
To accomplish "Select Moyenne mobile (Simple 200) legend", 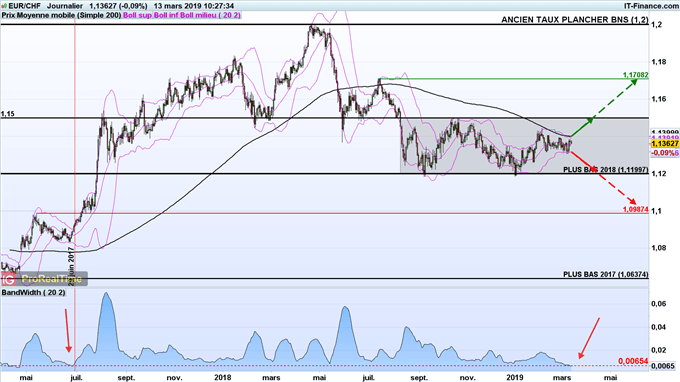I will point(69,15).
